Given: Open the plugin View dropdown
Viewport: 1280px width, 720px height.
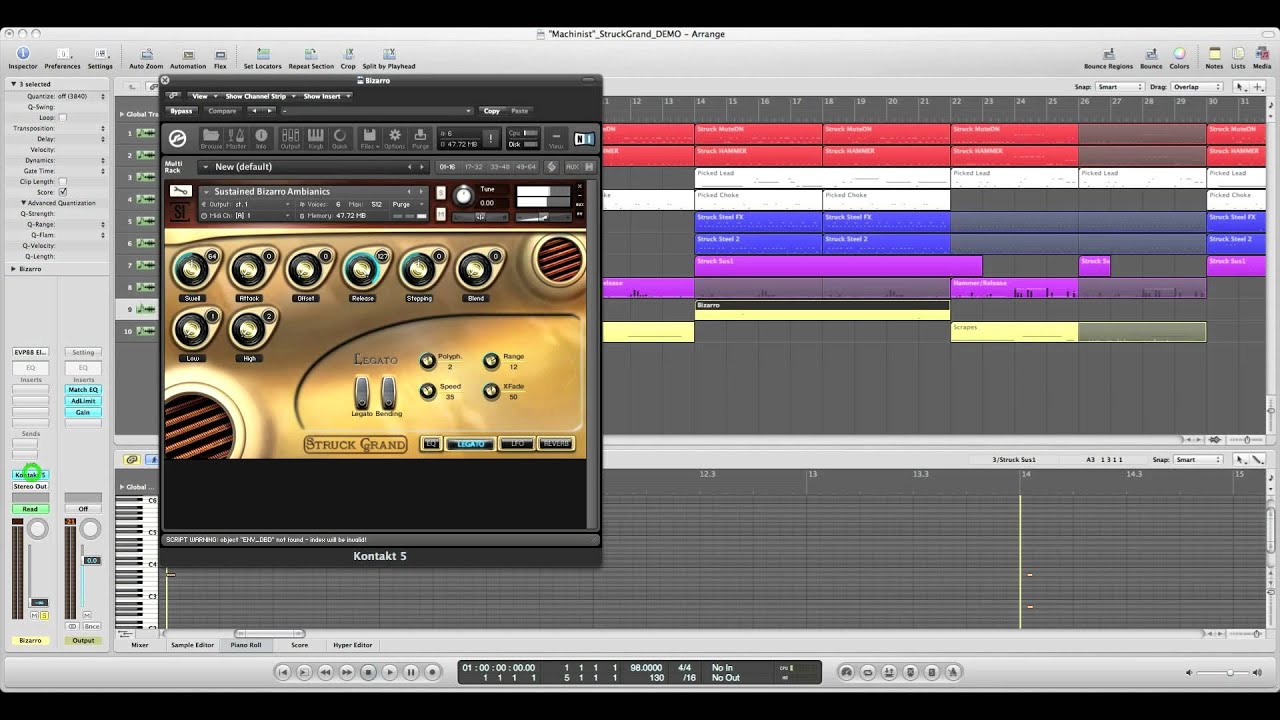Looking at the screenshot, I should tap(202, 96).
